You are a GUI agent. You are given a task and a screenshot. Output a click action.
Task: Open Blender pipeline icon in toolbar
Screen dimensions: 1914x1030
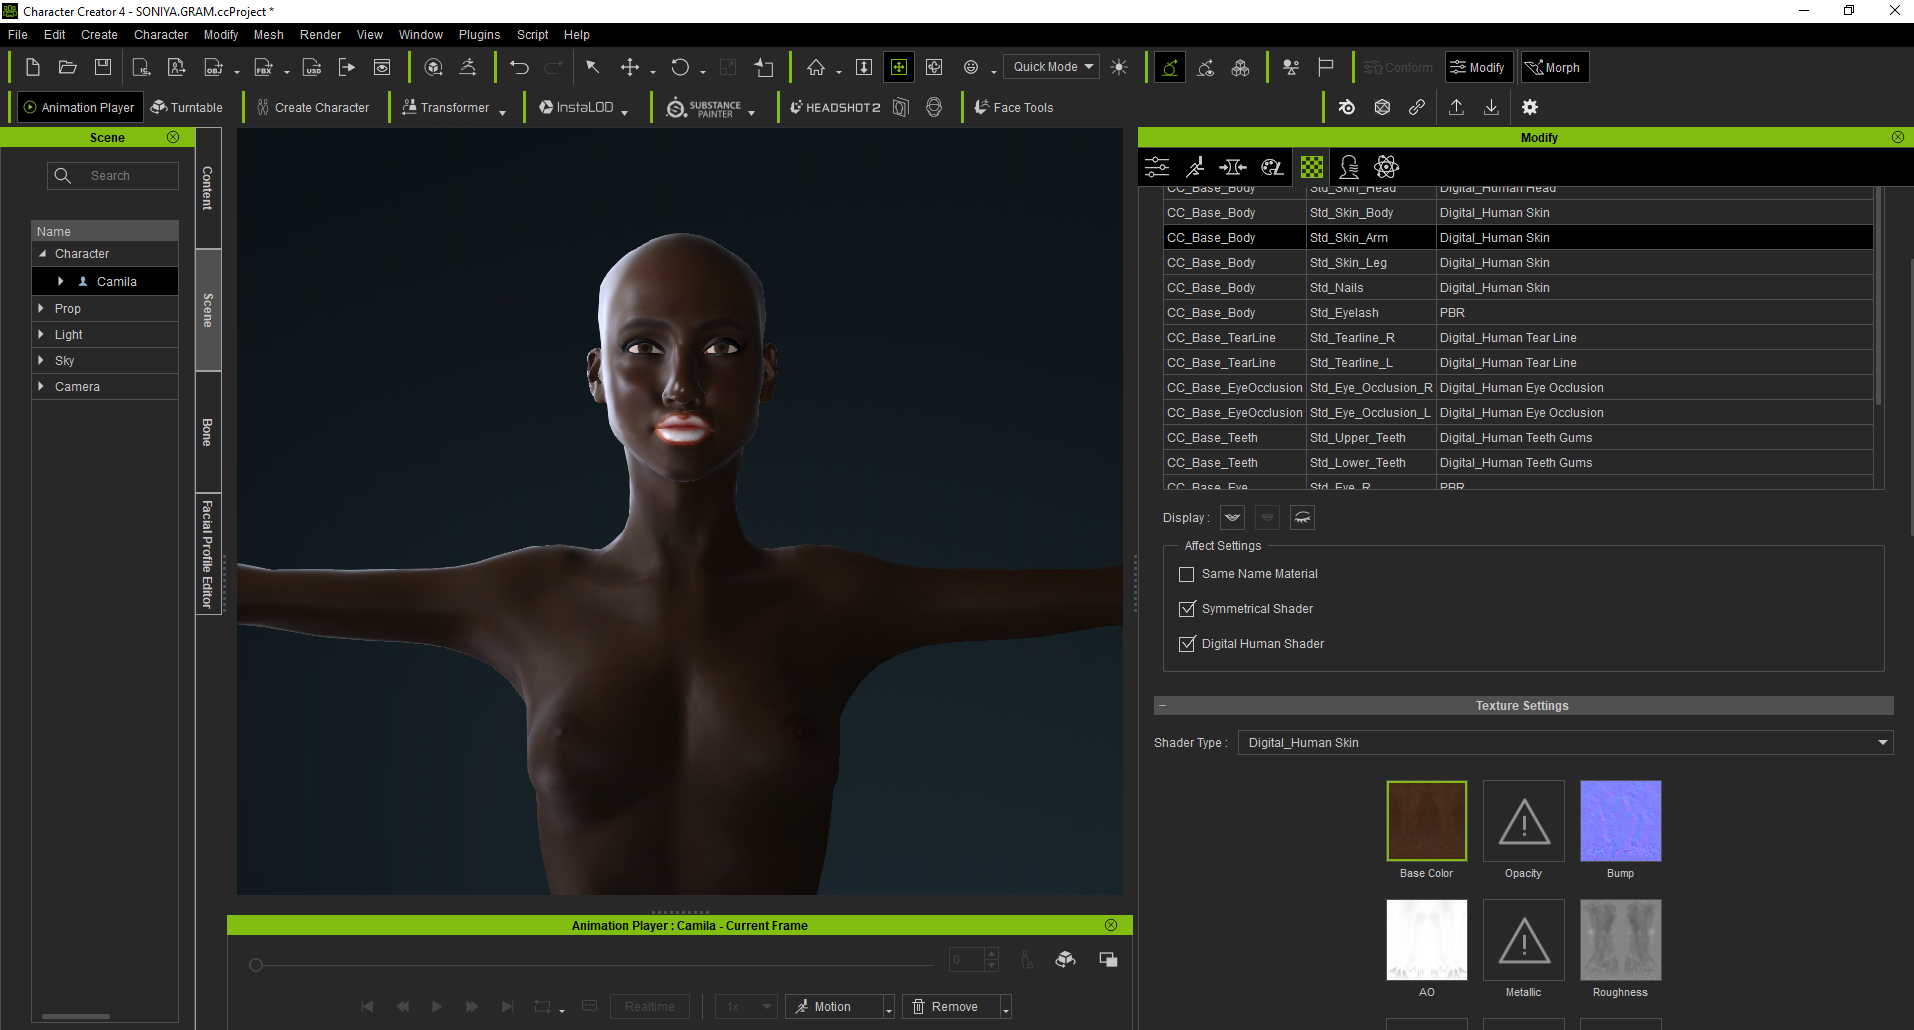click(x=1347, y=107)
